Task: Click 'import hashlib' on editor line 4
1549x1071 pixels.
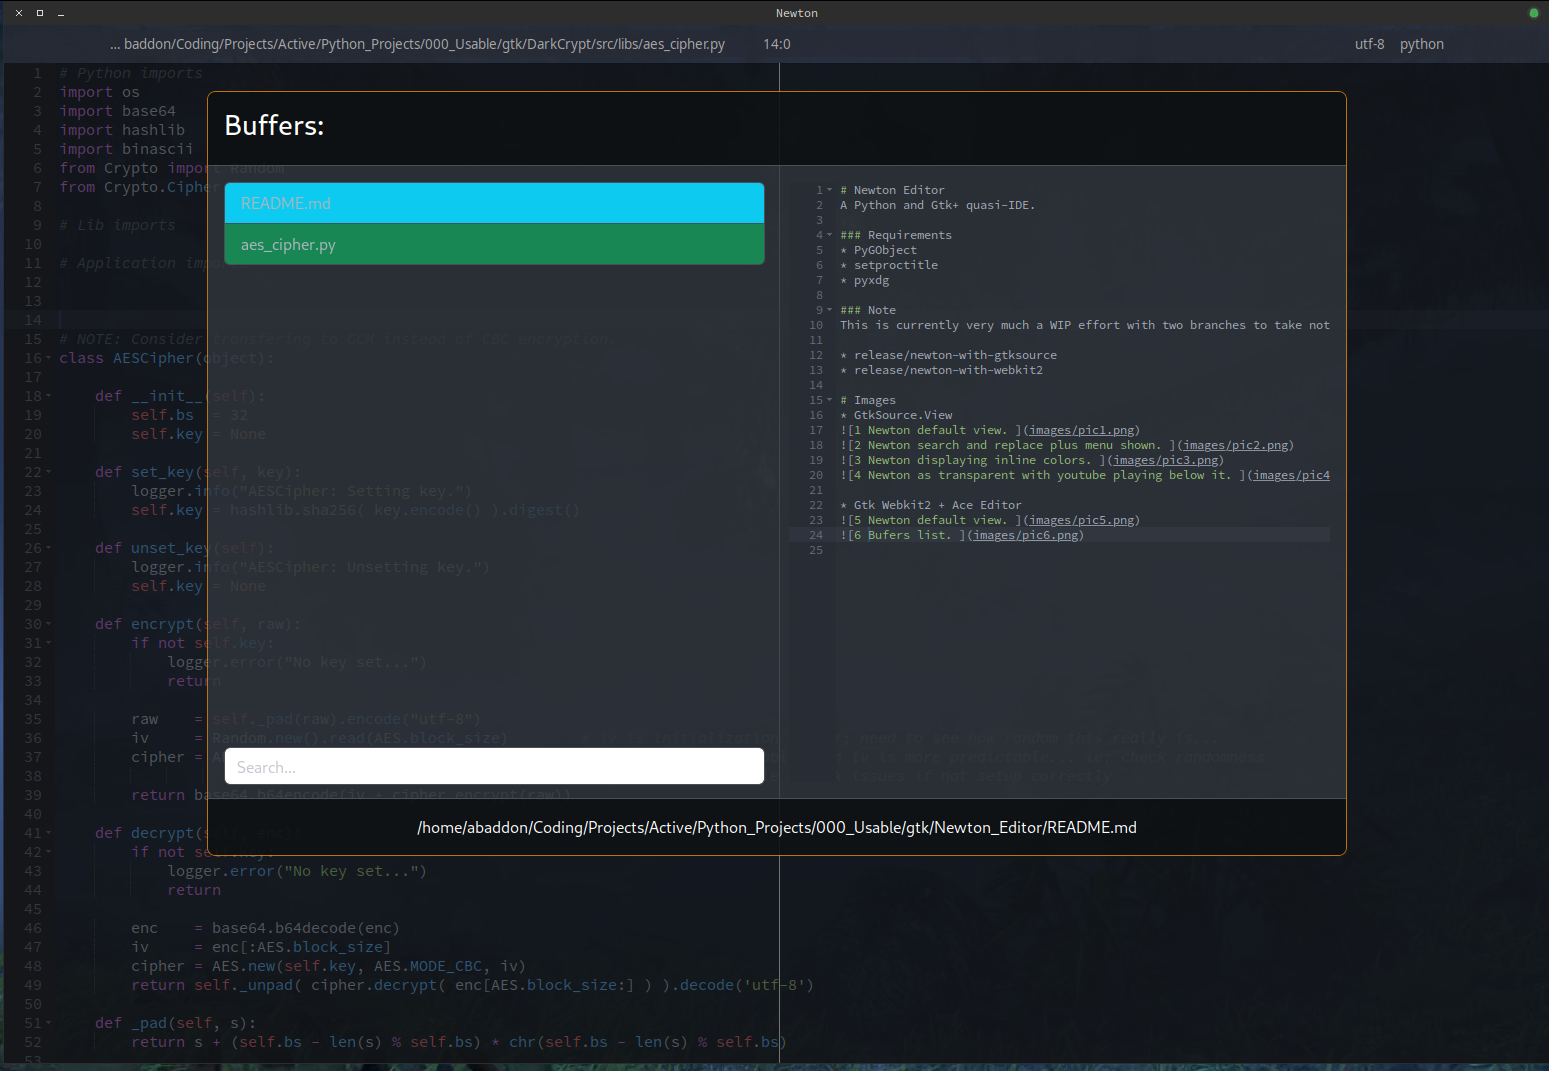Action: pos(122,130)
